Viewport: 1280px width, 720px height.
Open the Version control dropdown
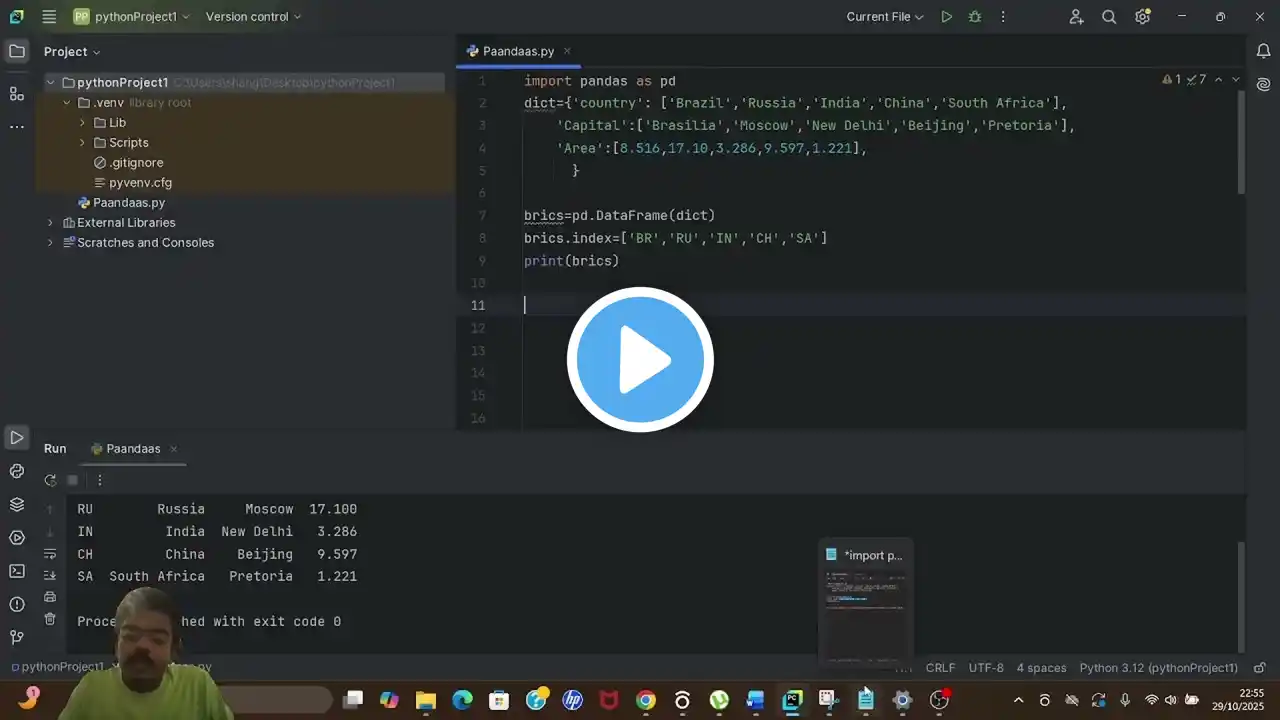coord(253,17)
